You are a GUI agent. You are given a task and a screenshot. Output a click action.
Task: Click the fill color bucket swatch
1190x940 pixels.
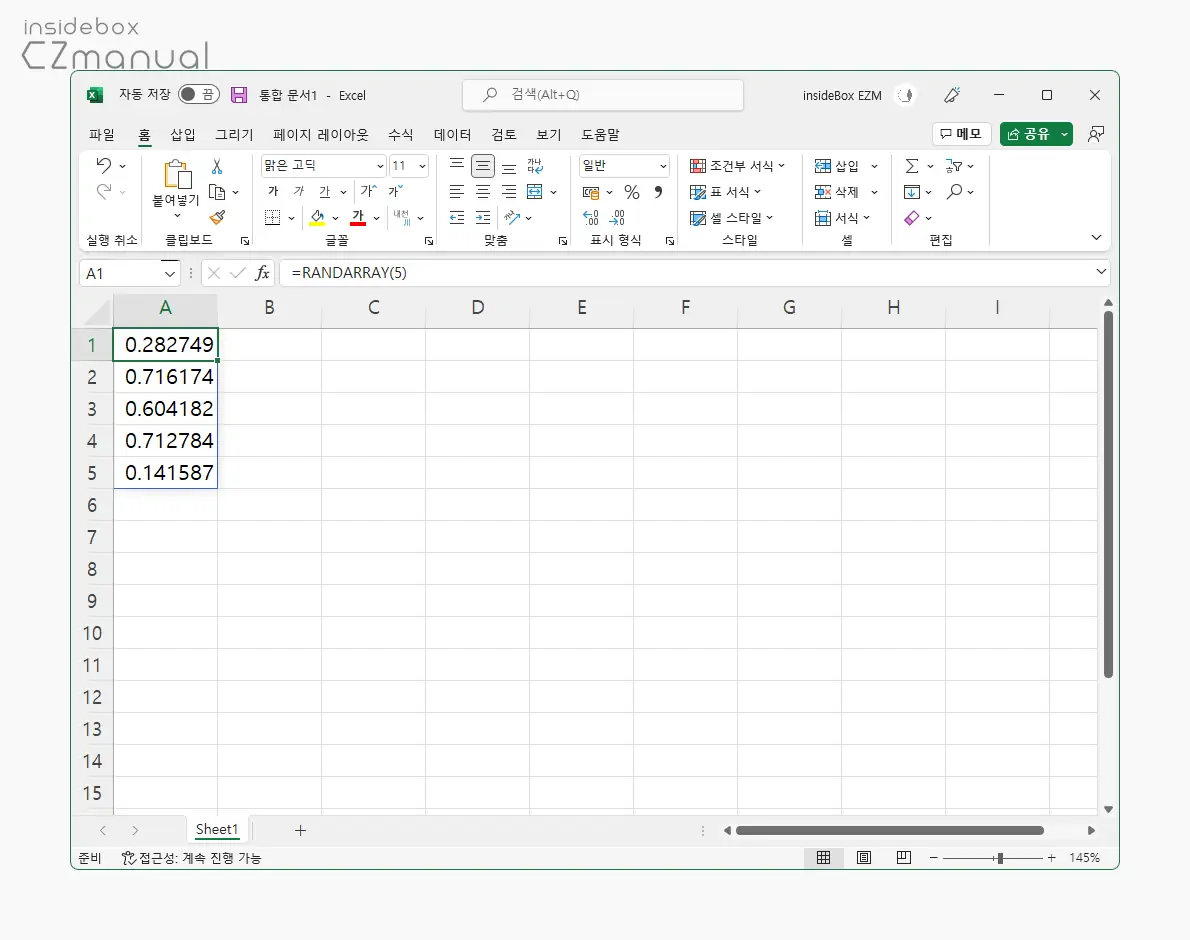coord(317,218)
